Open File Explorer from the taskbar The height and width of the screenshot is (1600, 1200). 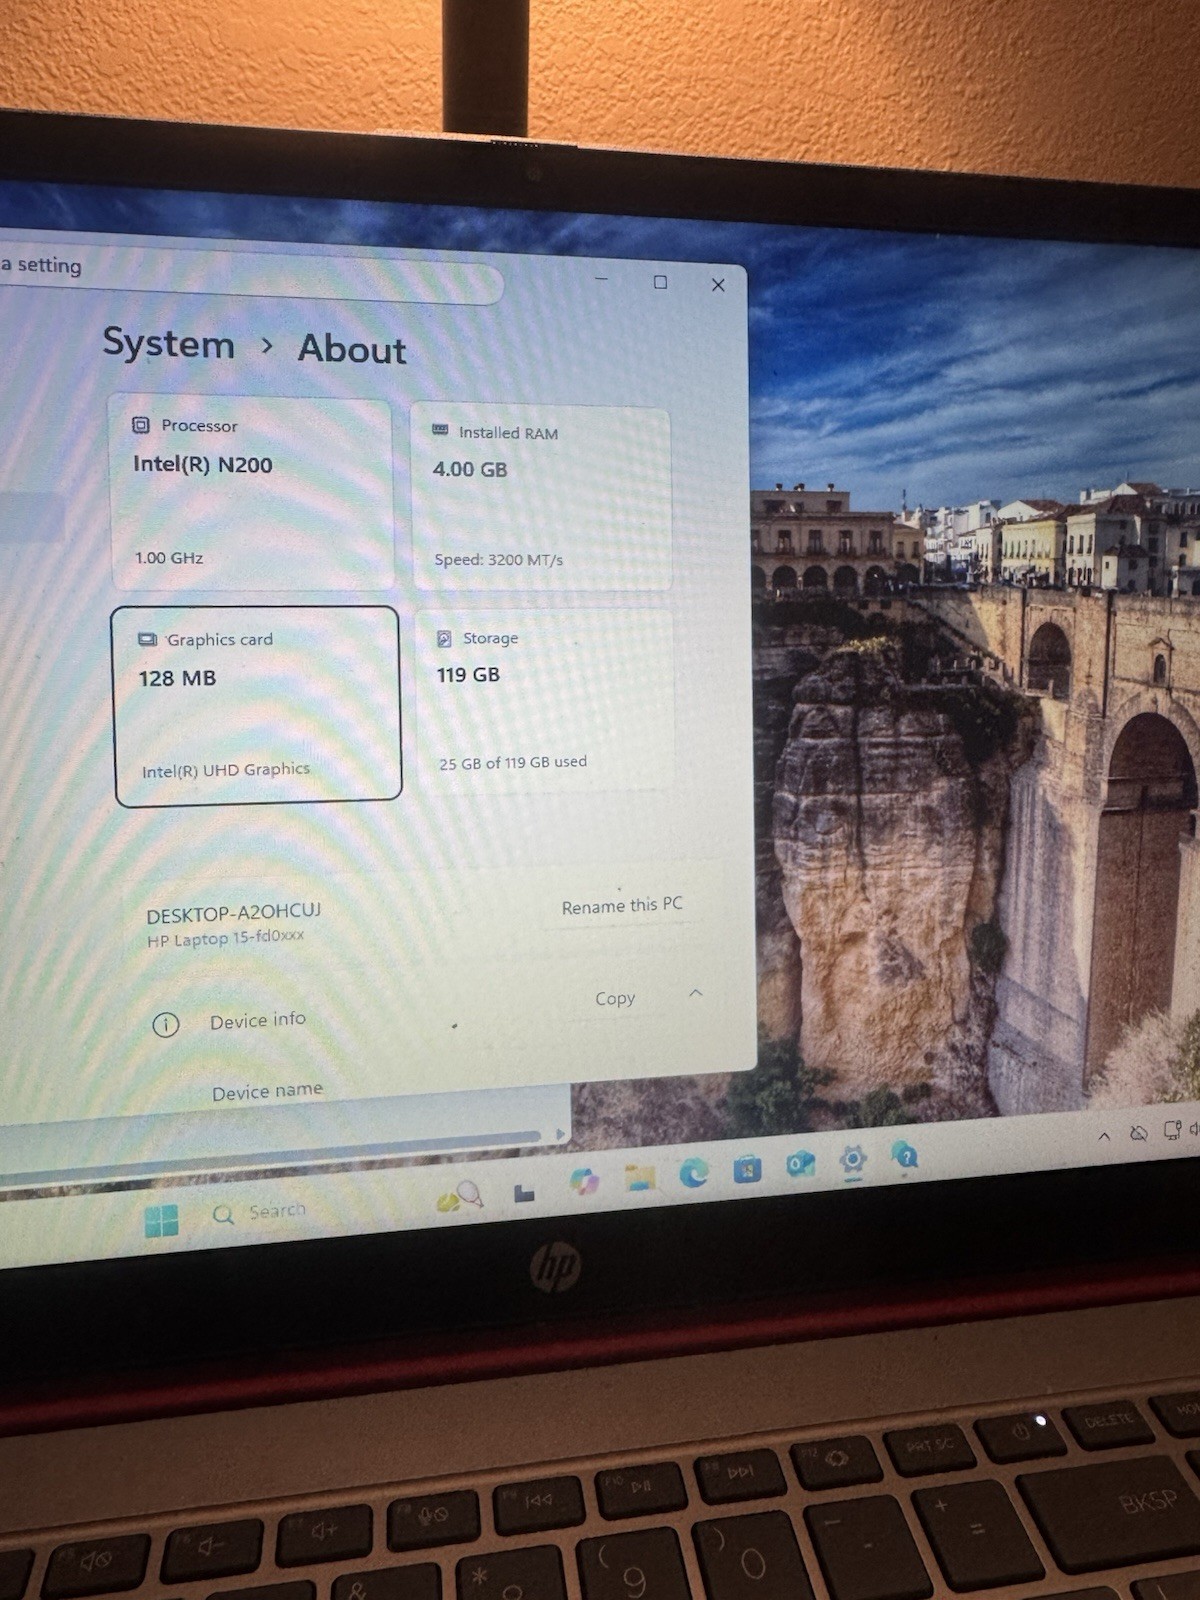pos(640,1177)
